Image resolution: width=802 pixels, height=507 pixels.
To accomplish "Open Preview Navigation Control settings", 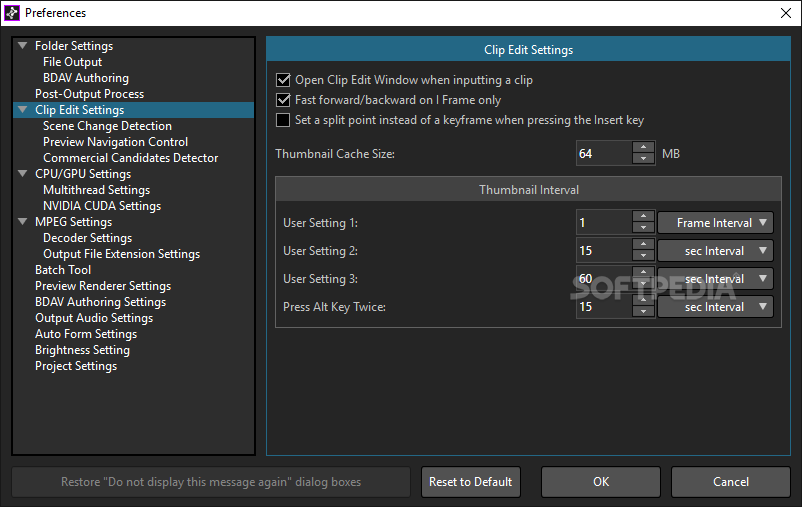I will click(x=116, y=142).
